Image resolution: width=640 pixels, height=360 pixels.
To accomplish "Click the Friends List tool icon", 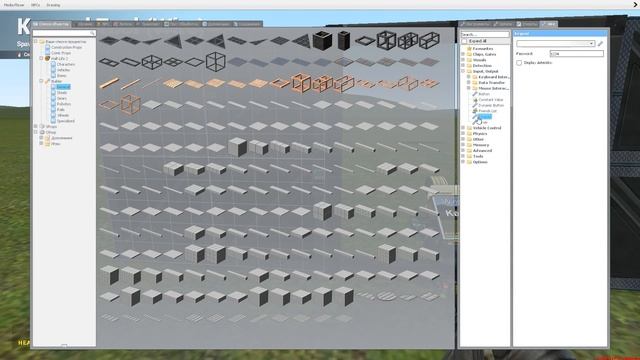I will [x=475, y=111].
